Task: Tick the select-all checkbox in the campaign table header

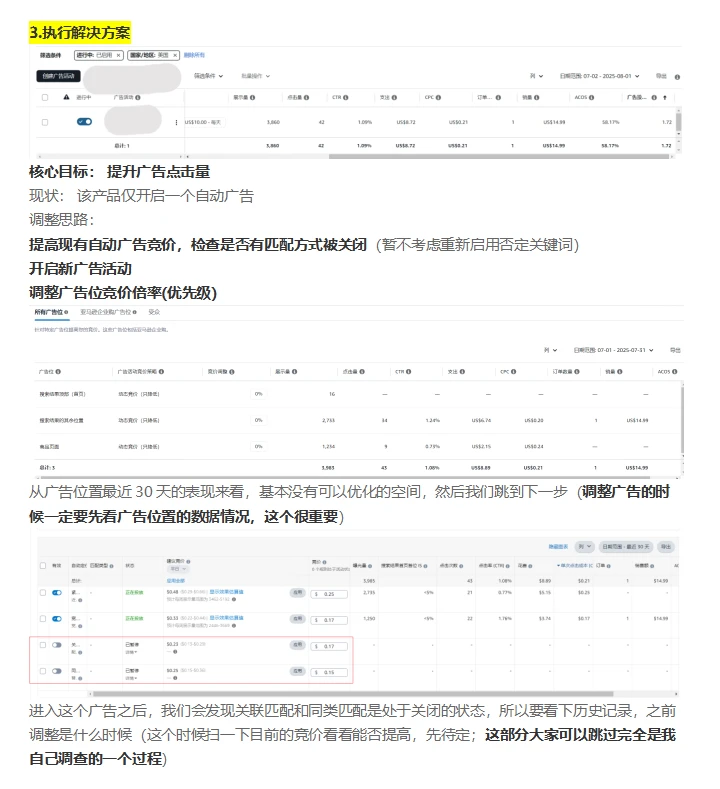Action: tap(45, 98)
